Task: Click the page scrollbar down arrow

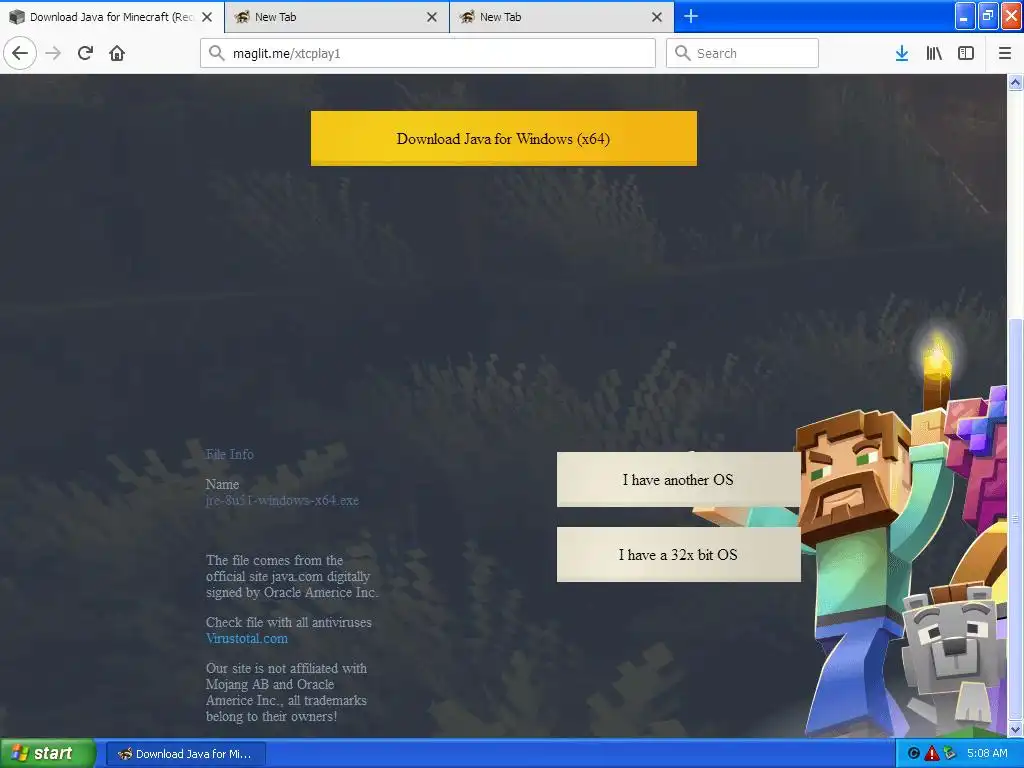Action: 1015,729
